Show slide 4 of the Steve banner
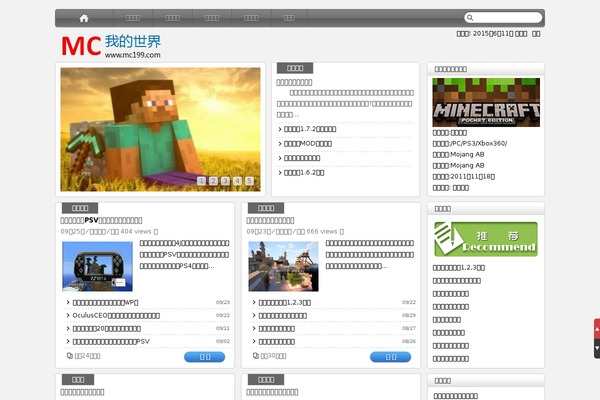This screenshot has height=400, width=600. (237, 181)
